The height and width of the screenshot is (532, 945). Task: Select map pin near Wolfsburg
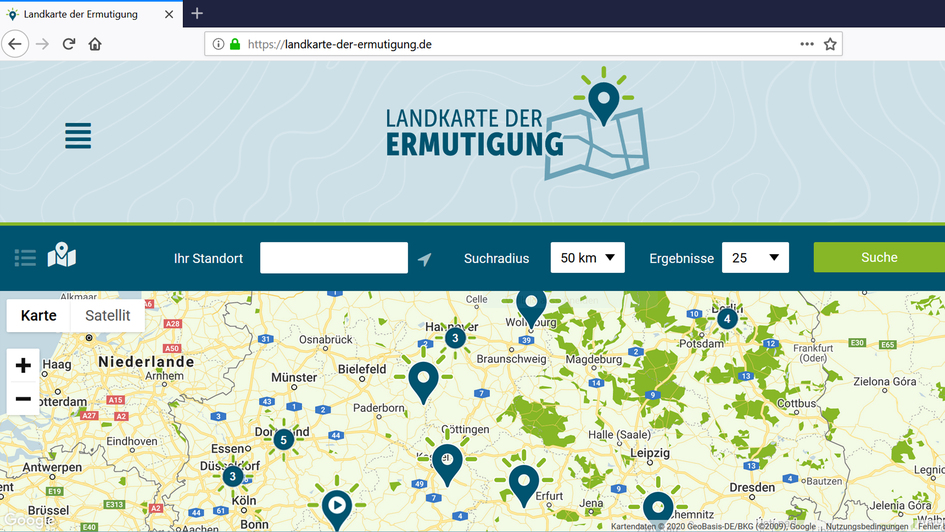tap(531, 307)
